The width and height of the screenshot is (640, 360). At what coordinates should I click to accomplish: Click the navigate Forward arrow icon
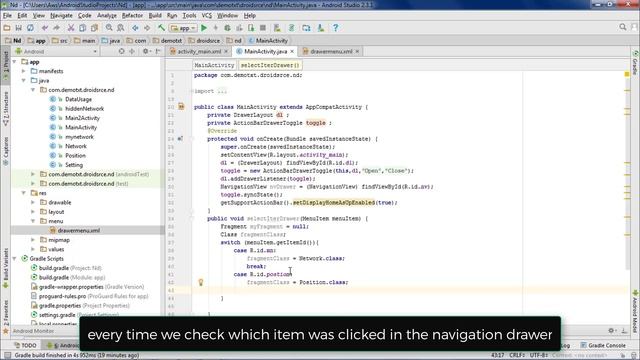tap(147, 28)
